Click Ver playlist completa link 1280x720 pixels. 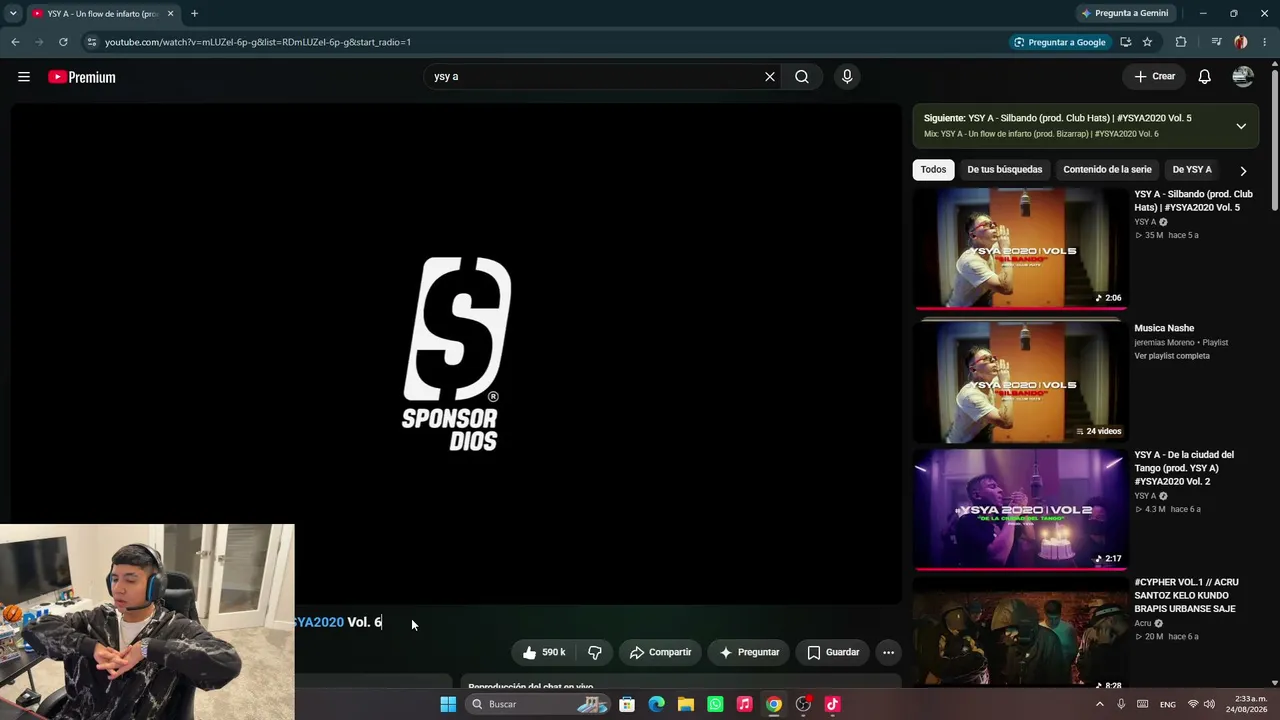[x=1172, y=356]
